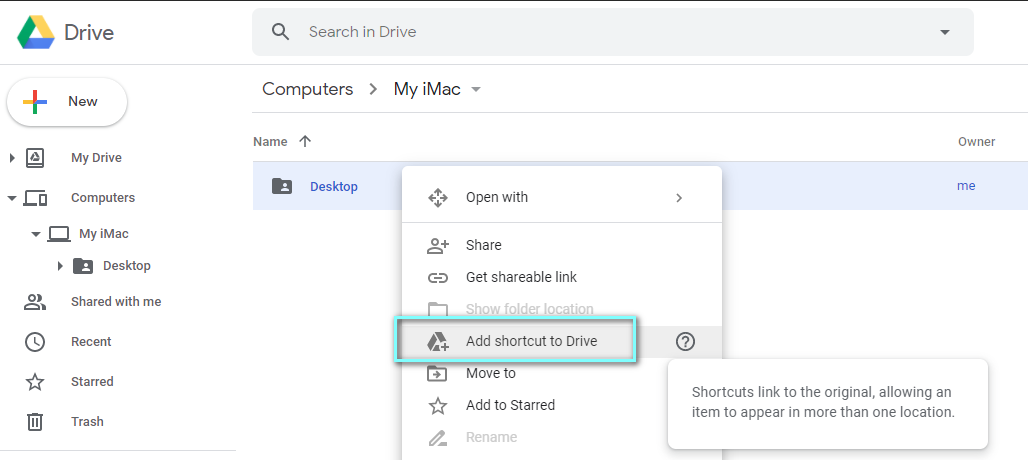Click the Trash bin icon
Image resolution: width=1028 pixels, height=460 pixels.
coord(35,421)
